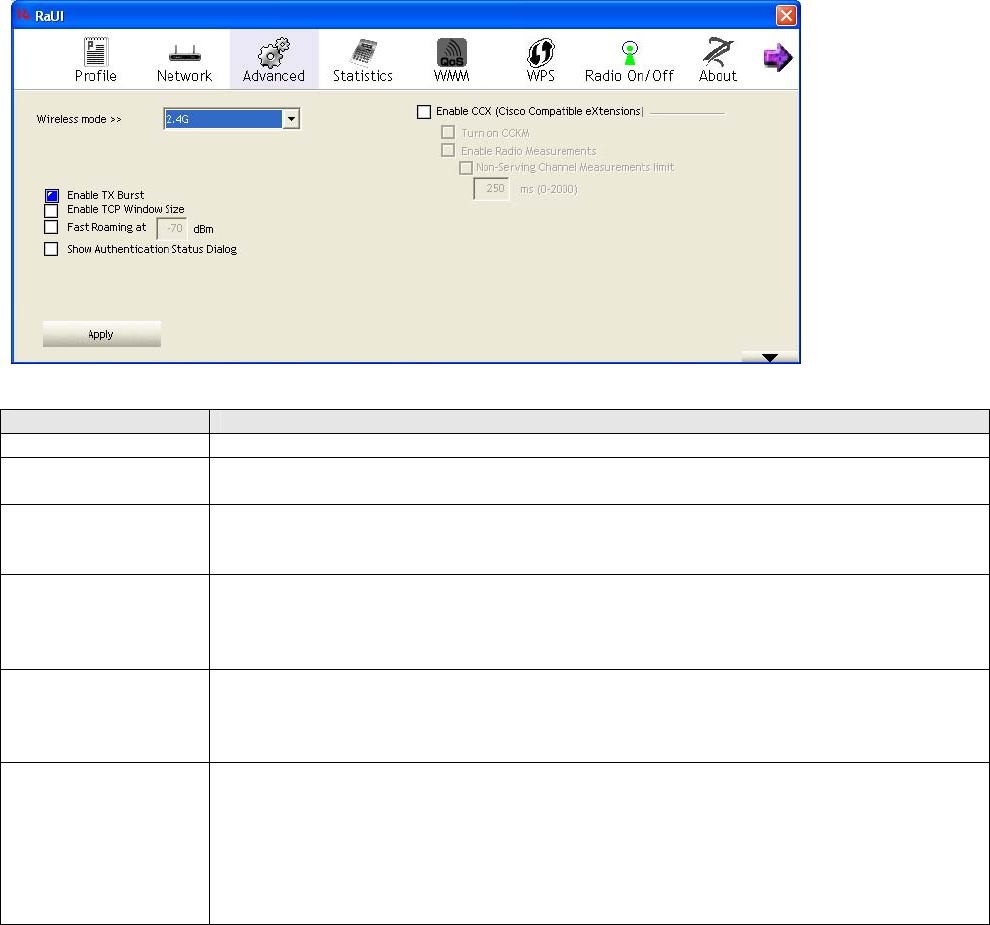Click the purple next arrow icon
Viewport: 990px width, 925px height.
[x=777, y=59]
